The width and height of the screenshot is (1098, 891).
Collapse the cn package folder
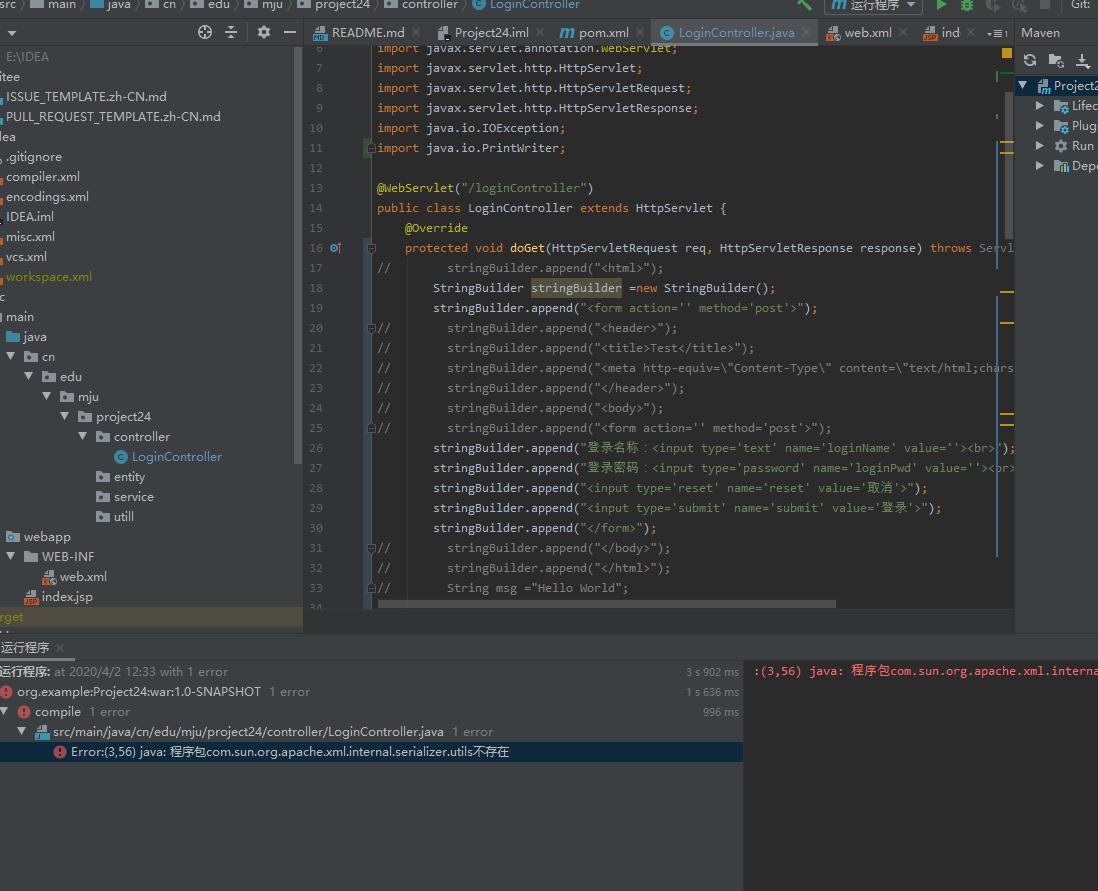point(11,357)
